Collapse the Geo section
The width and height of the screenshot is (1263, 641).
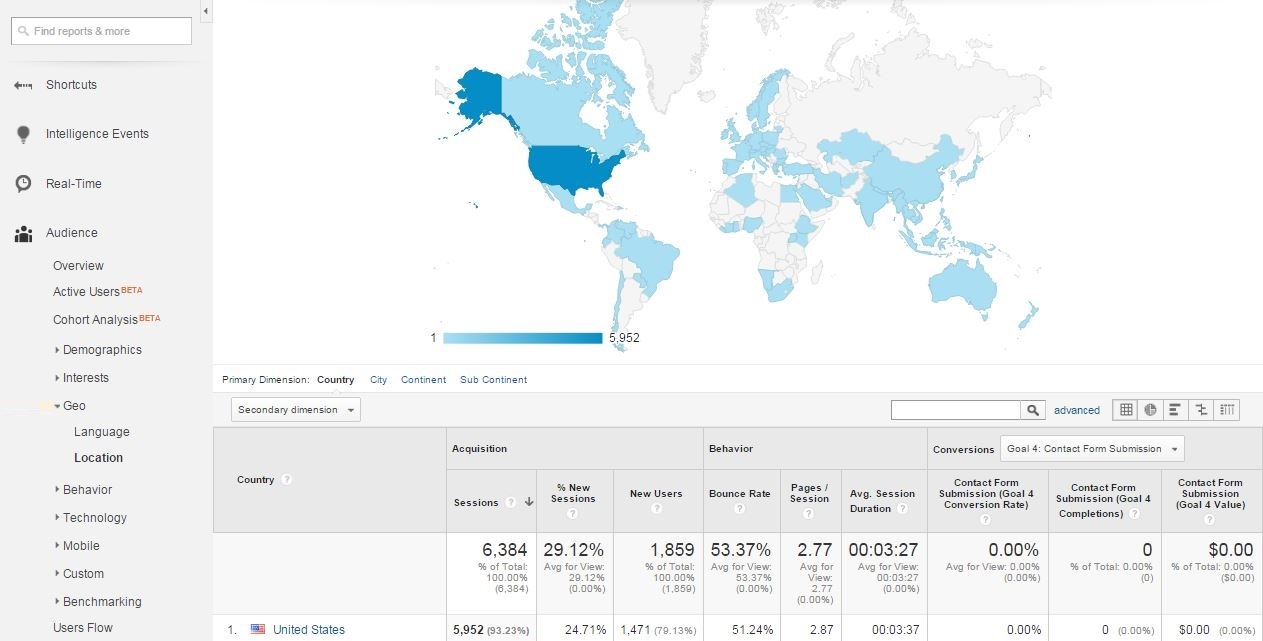coord(58,406)
